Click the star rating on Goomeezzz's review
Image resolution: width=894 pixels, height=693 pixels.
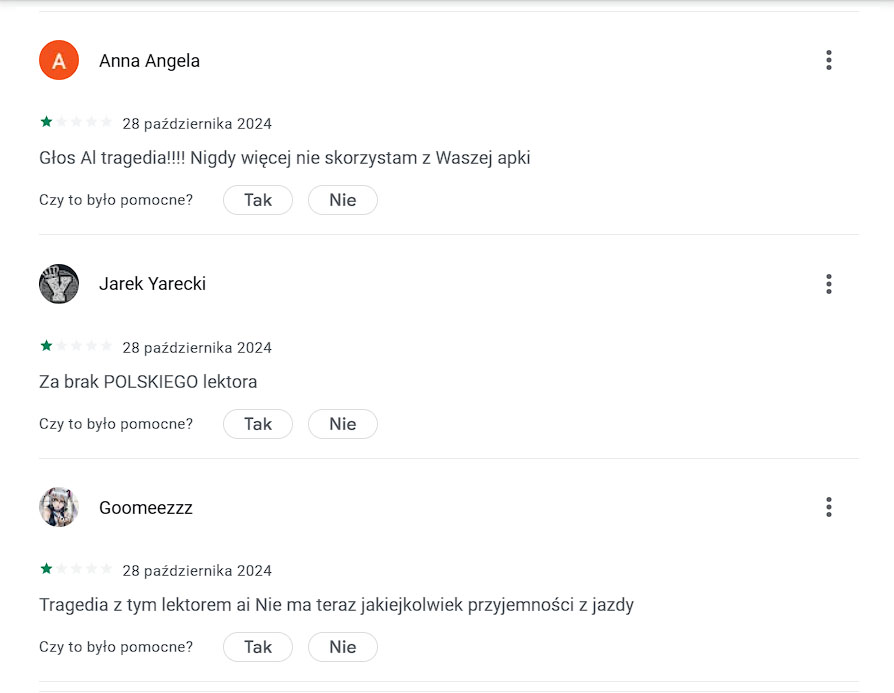pos(76,569)
